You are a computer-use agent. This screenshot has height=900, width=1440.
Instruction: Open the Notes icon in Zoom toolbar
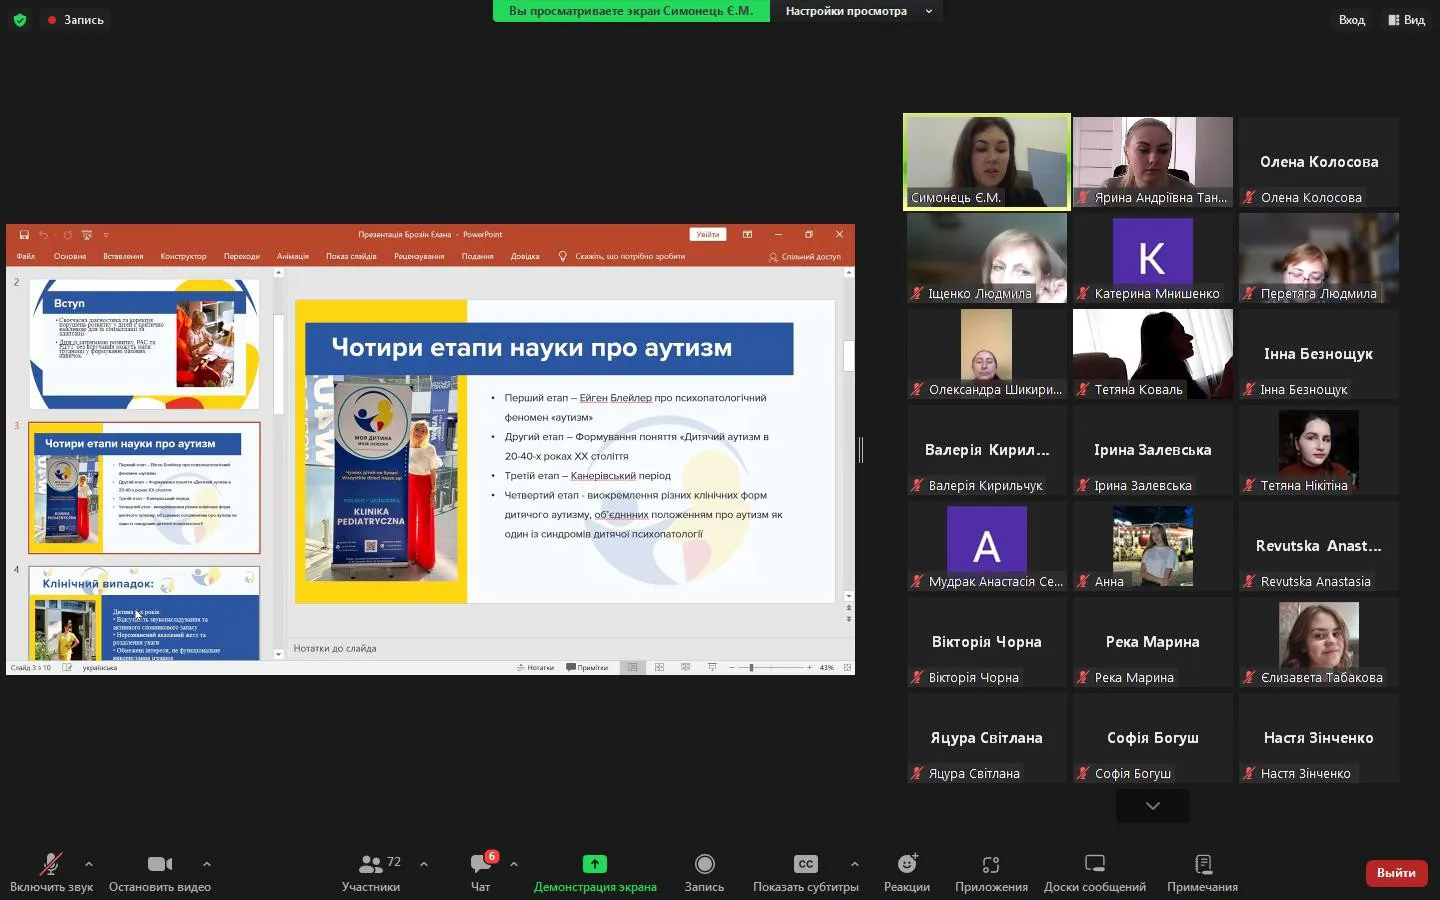click(x=1203, y=864)
